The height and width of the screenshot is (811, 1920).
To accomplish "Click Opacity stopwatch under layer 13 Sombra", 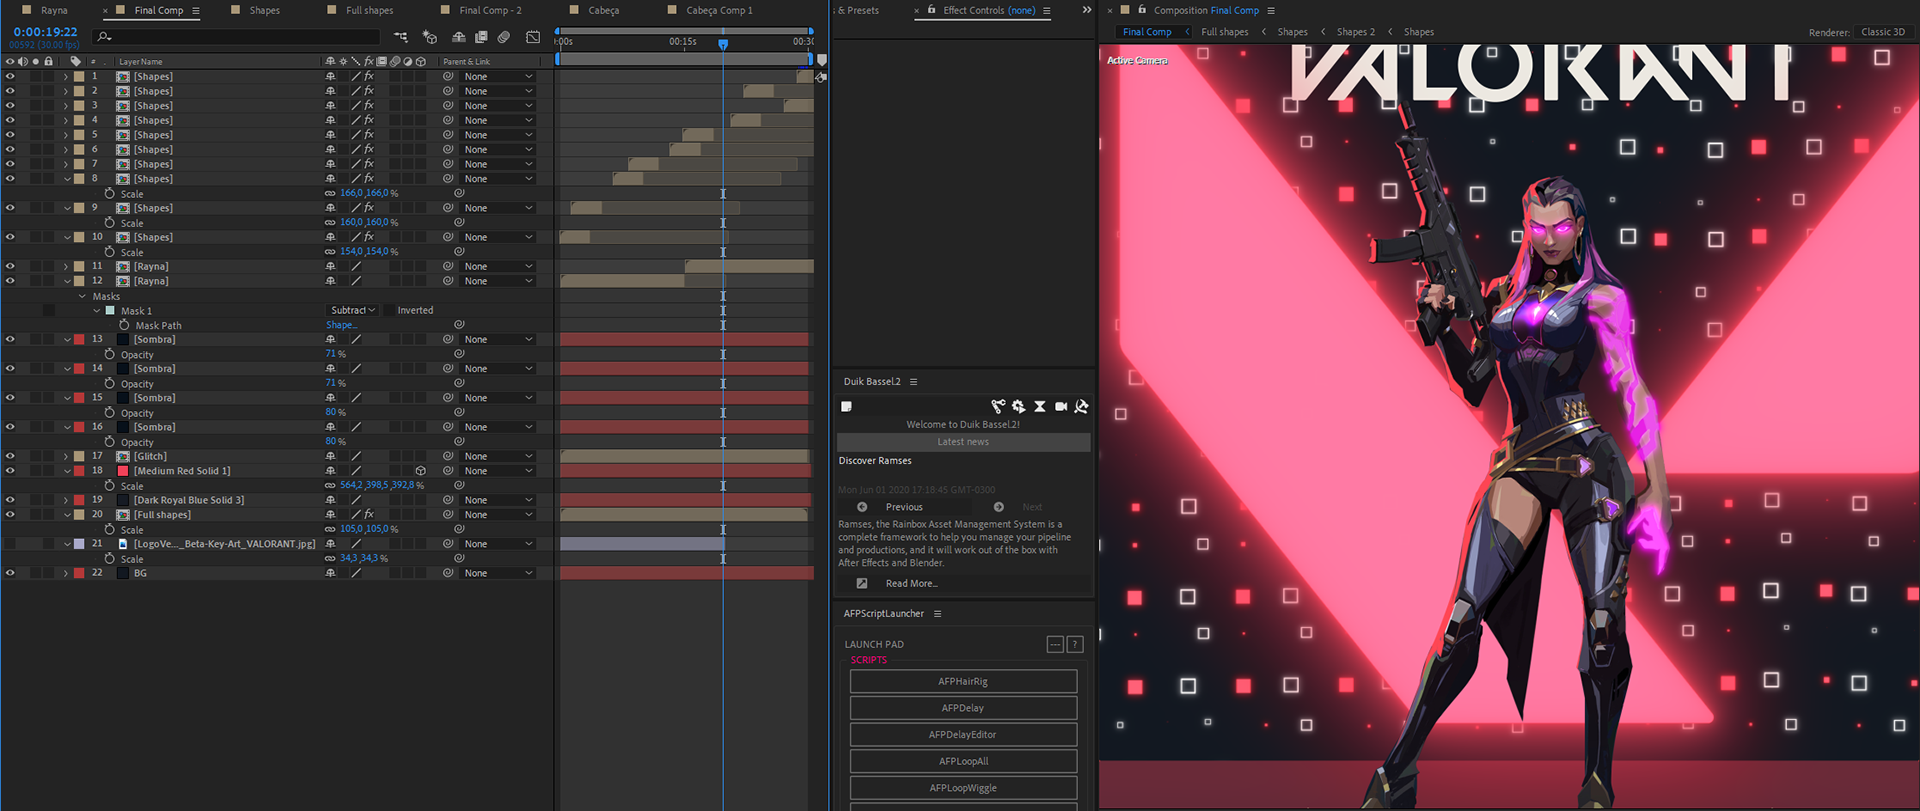I will (110, 354).
